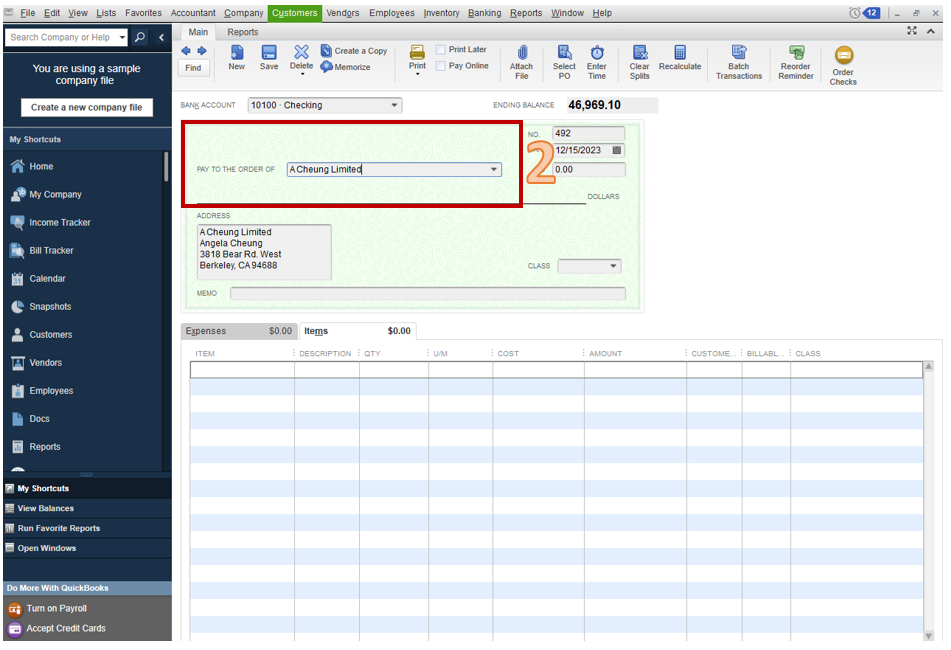Save the check with Save icon
This screenshot has width=951, height=650.
[x=269, y=53]
